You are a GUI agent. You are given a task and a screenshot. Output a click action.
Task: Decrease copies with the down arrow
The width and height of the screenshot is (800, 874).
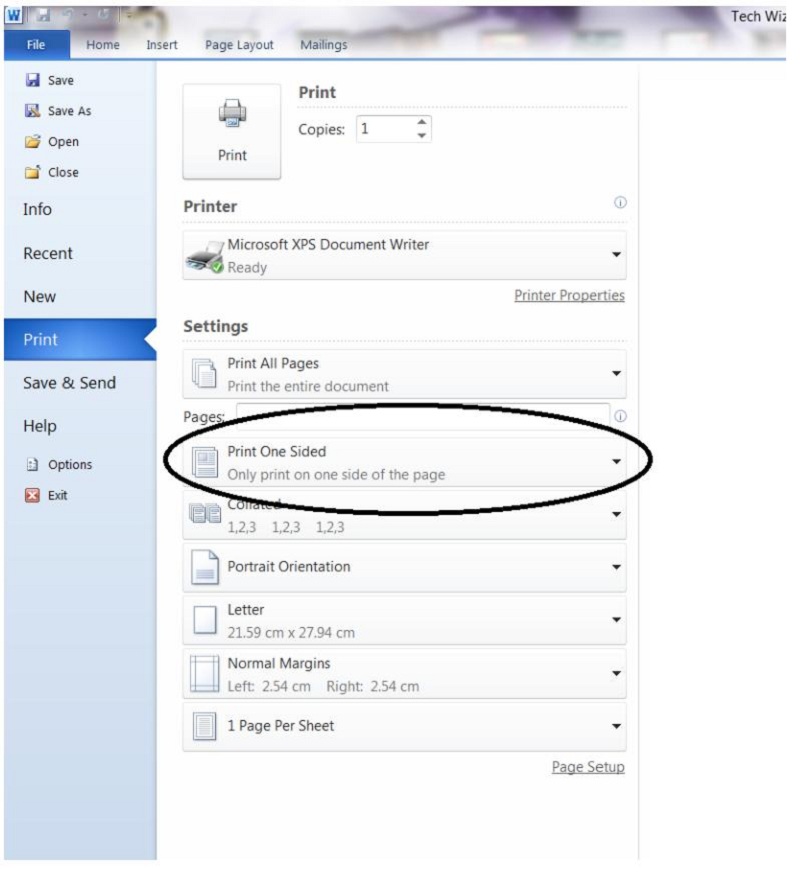click(x=422, y=135)
